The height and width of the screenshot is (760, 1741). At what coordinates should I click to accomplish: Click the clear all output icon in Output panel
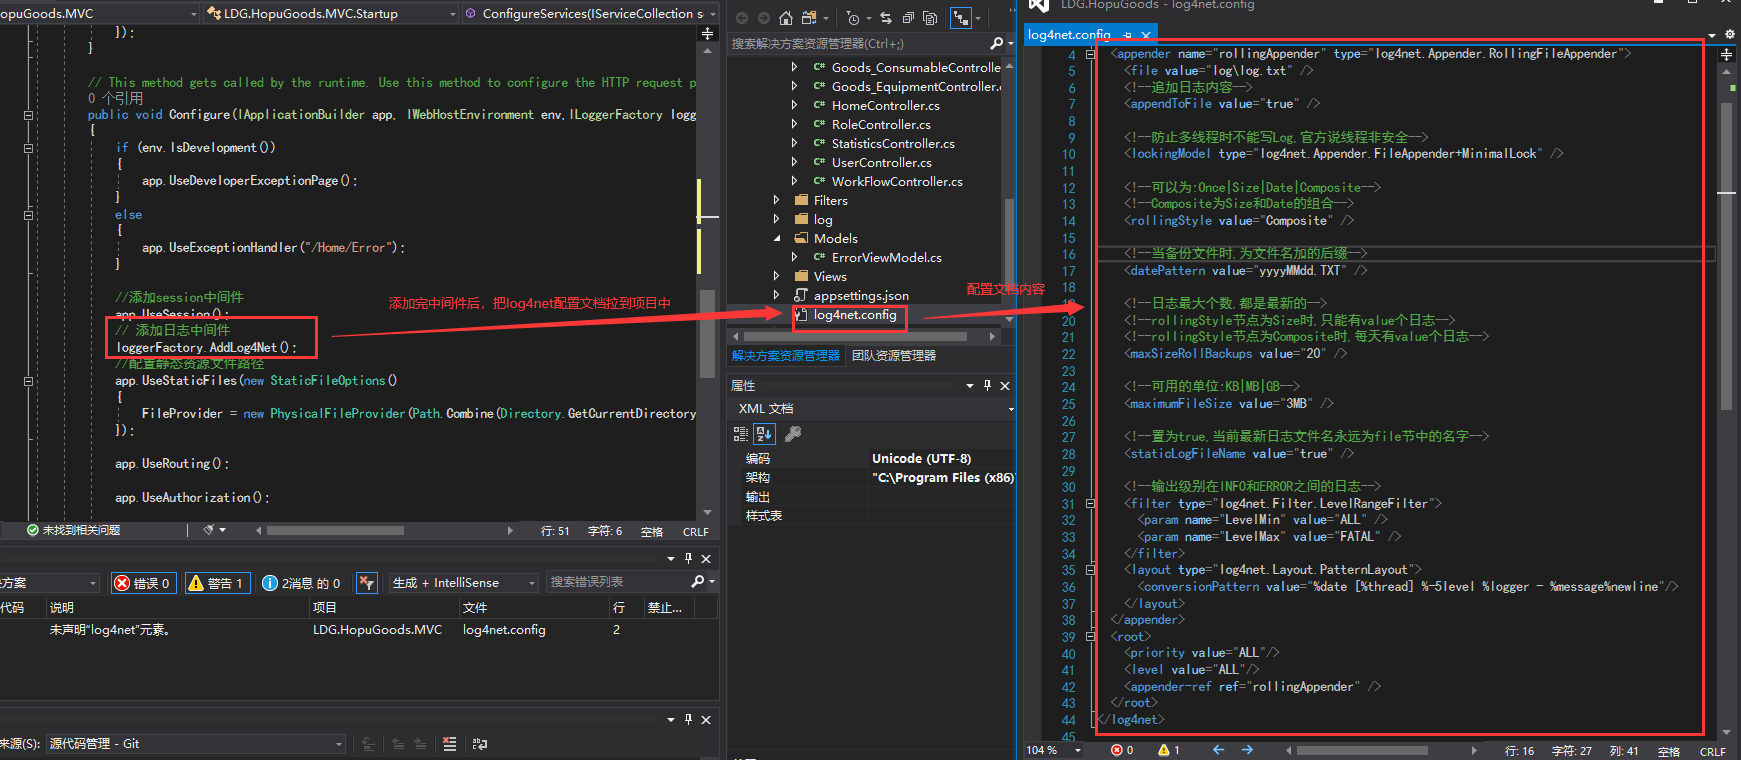tap(450, 744)
